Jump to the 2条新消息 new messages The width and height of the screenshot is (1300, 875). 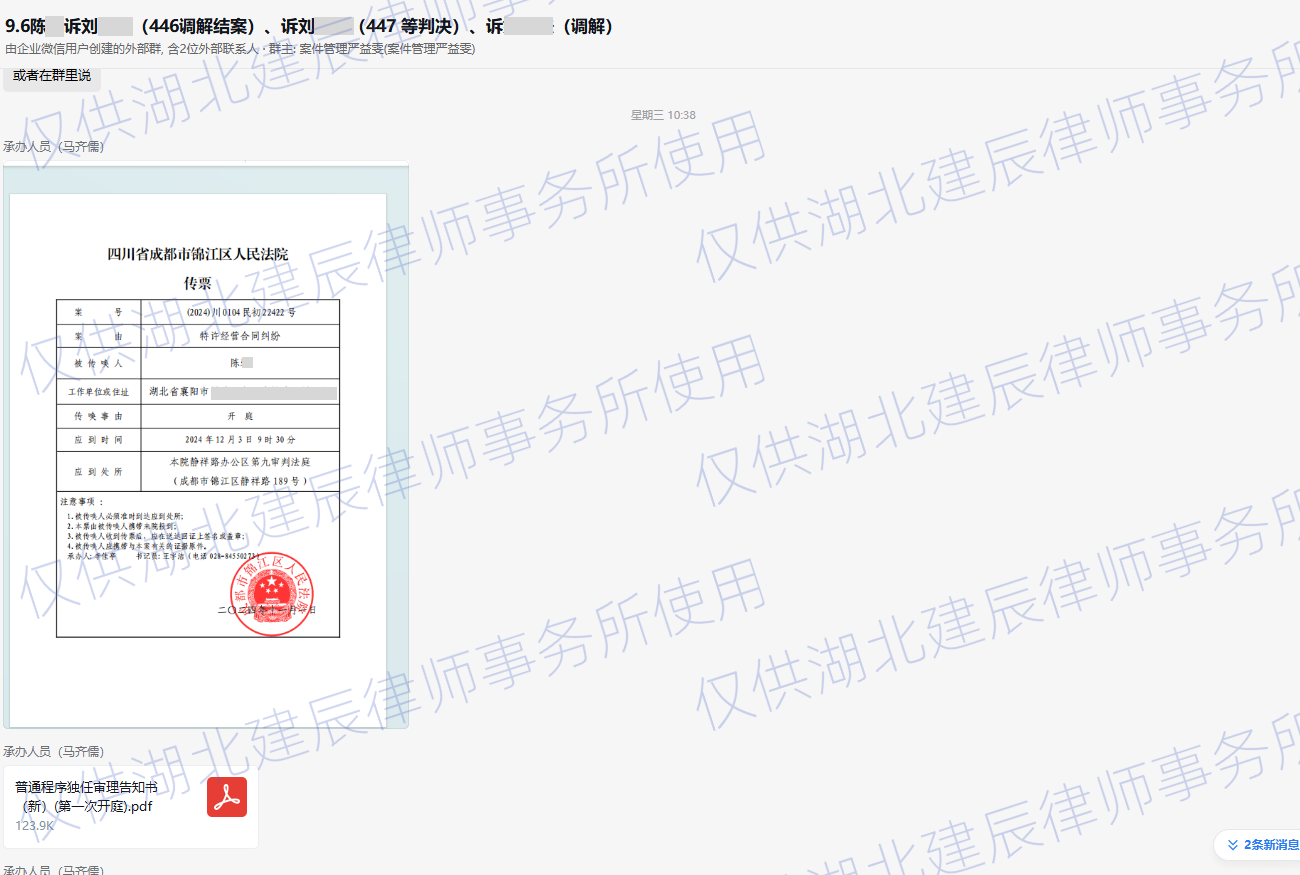1262,845
